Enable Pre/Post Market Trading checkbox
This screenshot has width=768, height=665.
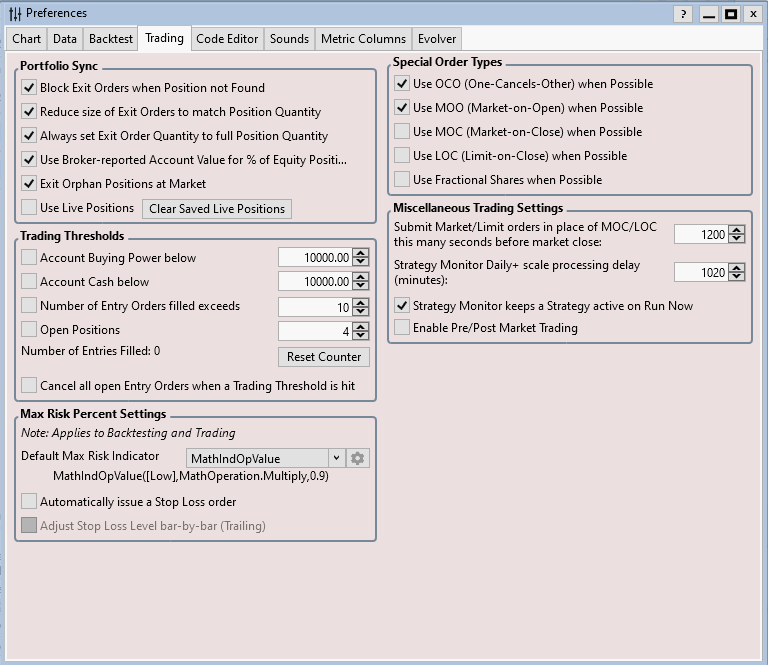pyautogui.click(x=402, y=328)
